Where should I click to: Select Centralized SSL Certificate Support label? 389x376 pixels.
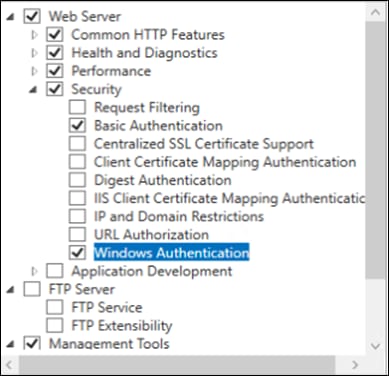pyautogui.click(x=204, y=144)
